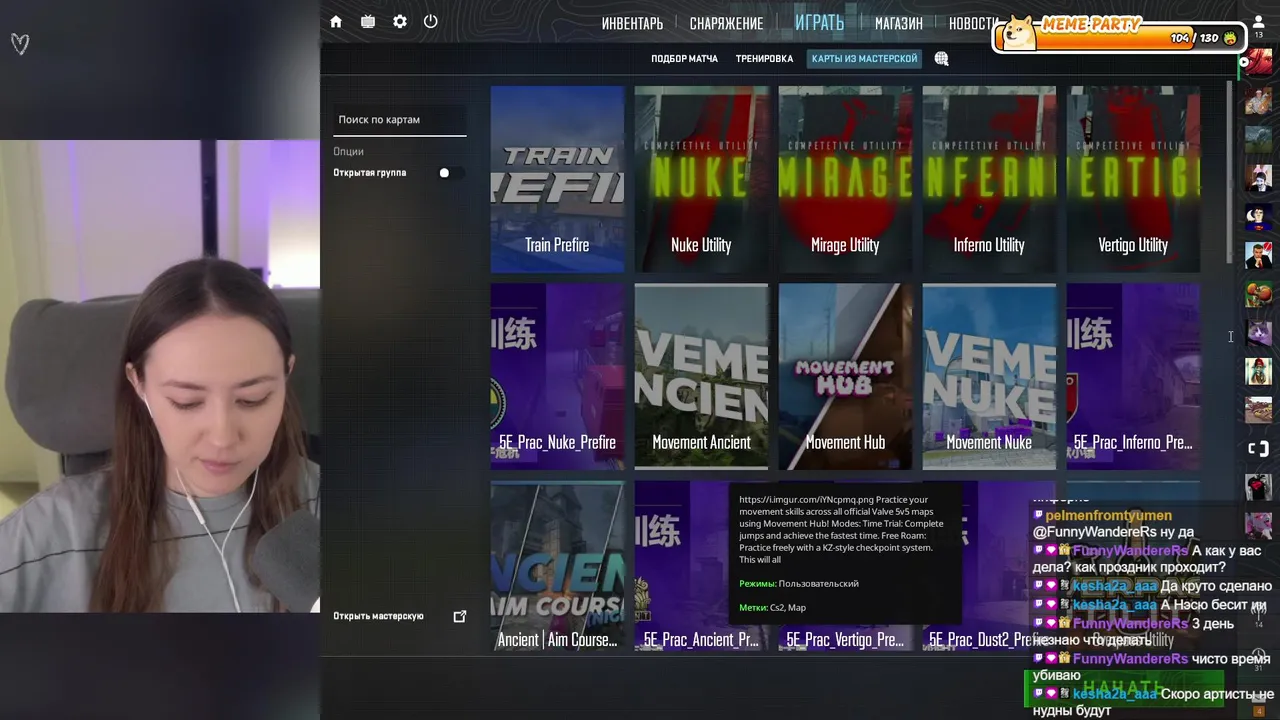This screenshot has width=1280, height=720.
Task: Click the scan frame icon in friends sidebar
Action: tap(1258, 449)
